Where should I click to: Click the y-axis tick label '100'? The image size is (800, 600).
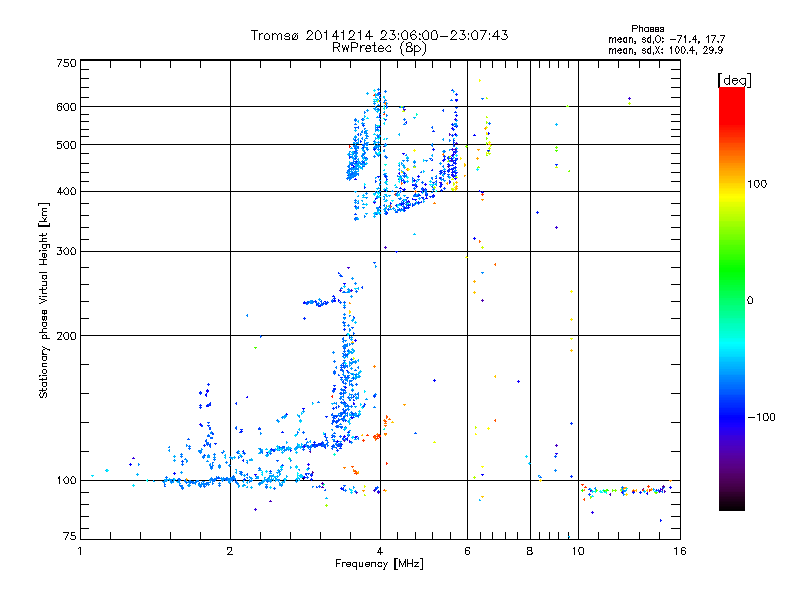(x=66, y=480)
